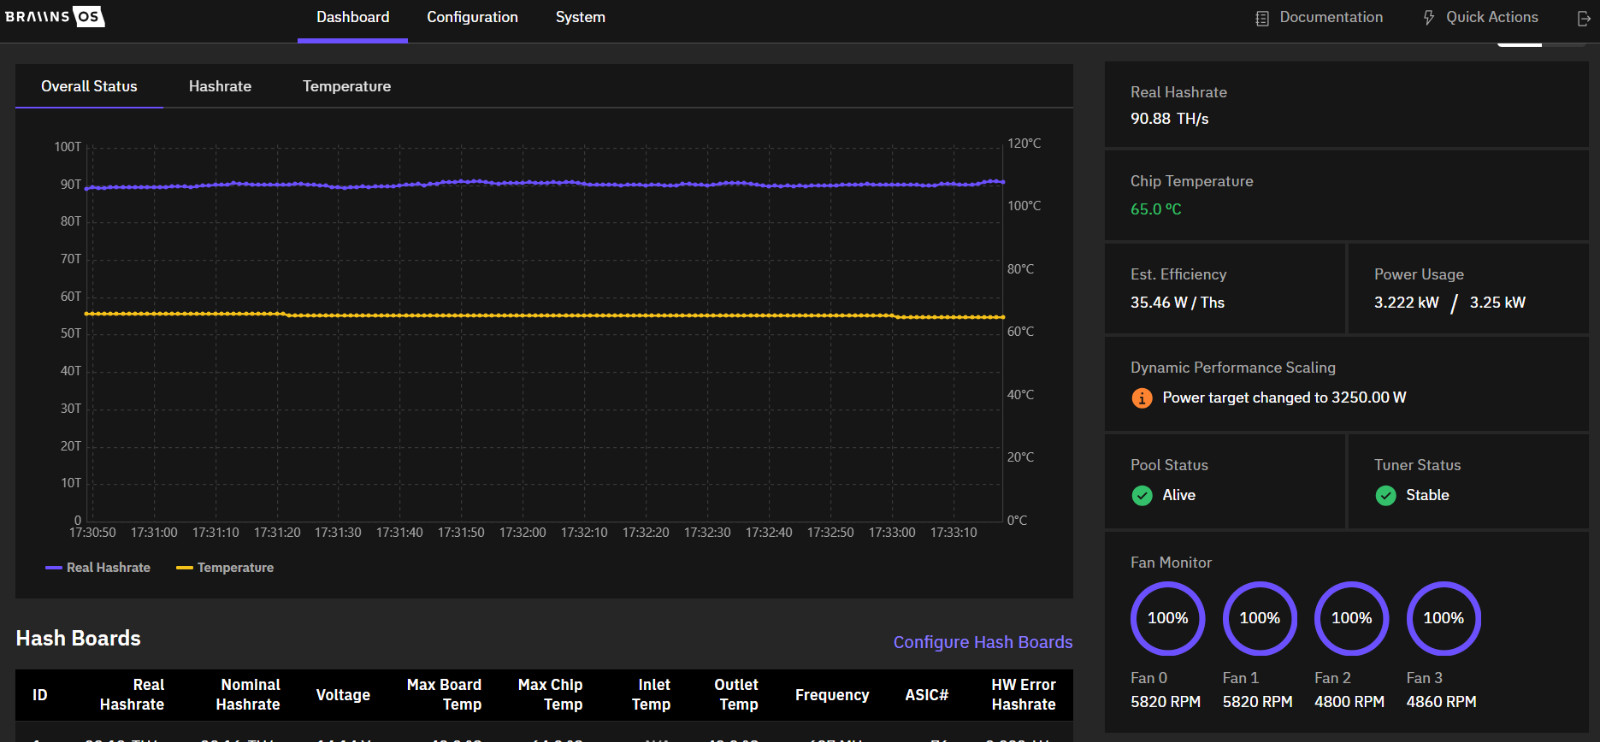This screenshot has width=1600, height=742.
Task: Click the ASIC# column header
Action: 927,695
